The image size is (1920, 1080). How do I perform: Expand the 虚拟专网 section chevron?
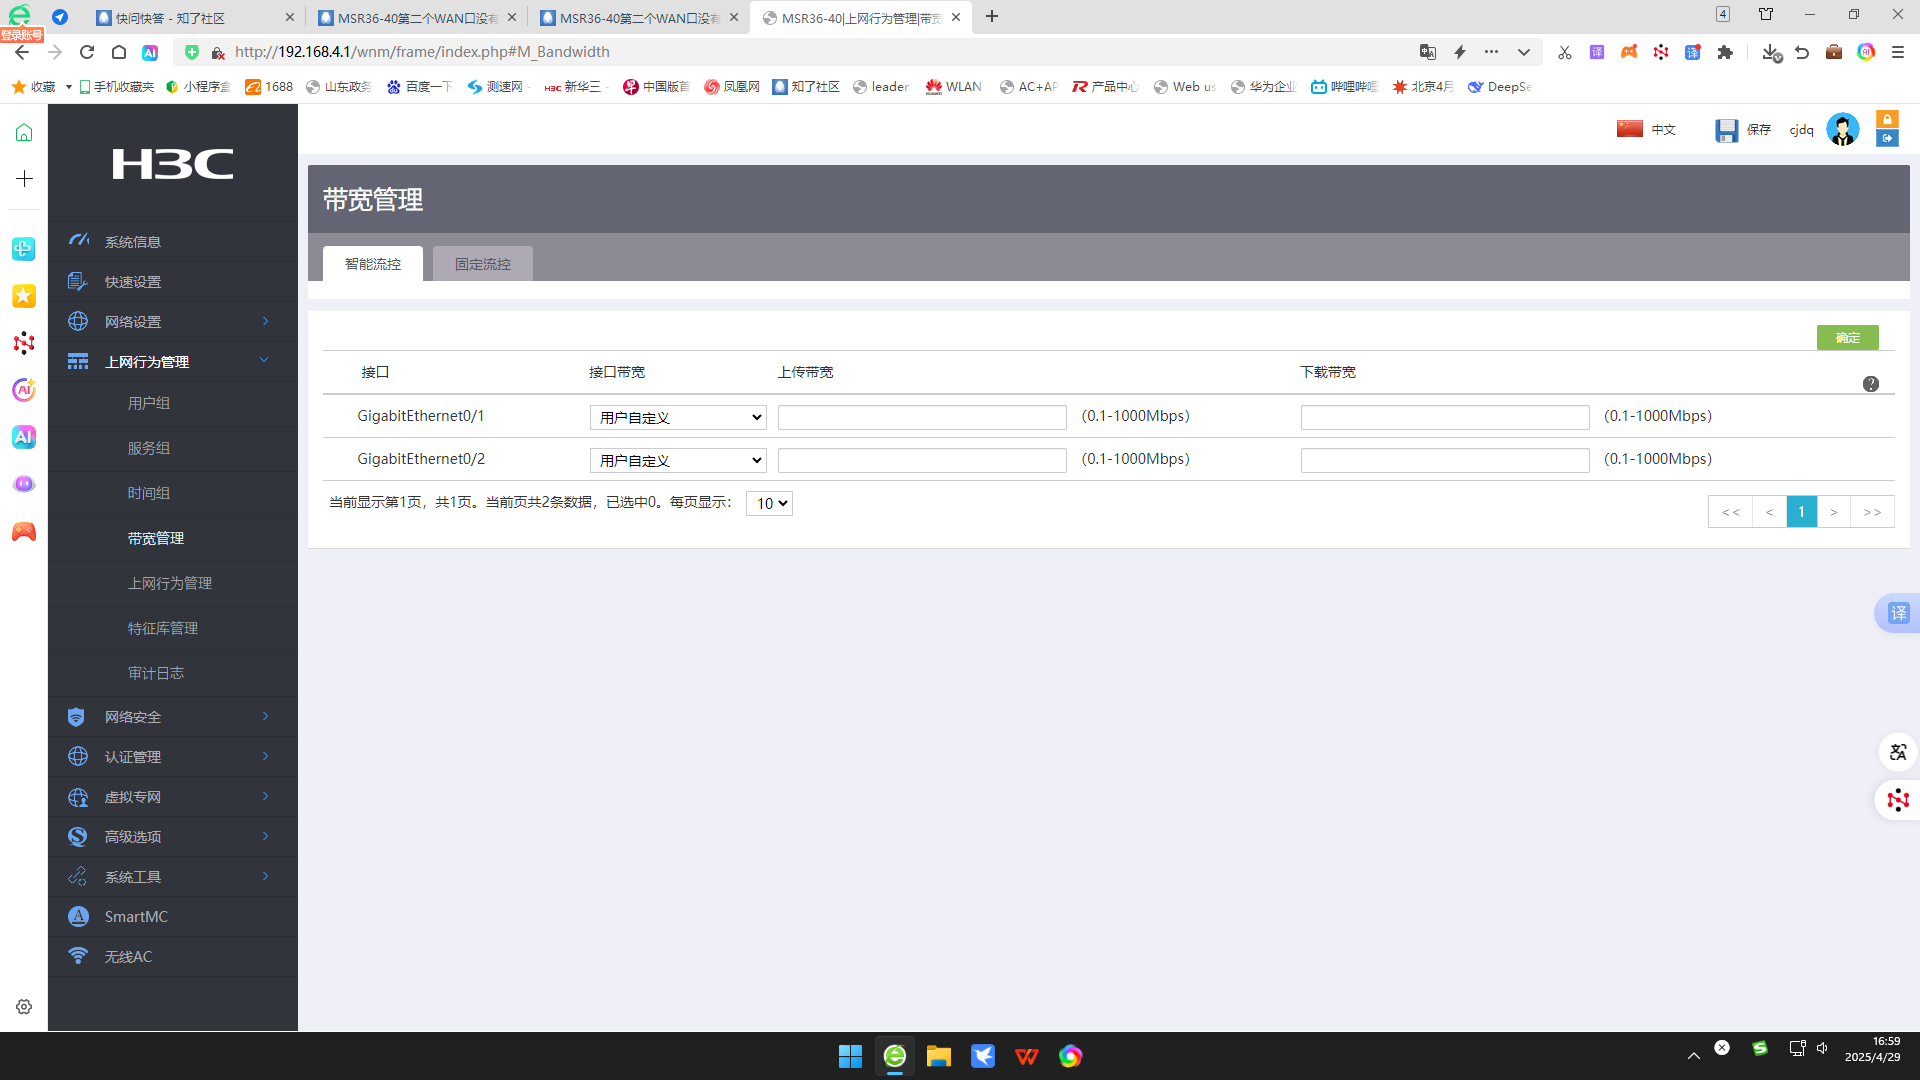[x=265, y=796]
